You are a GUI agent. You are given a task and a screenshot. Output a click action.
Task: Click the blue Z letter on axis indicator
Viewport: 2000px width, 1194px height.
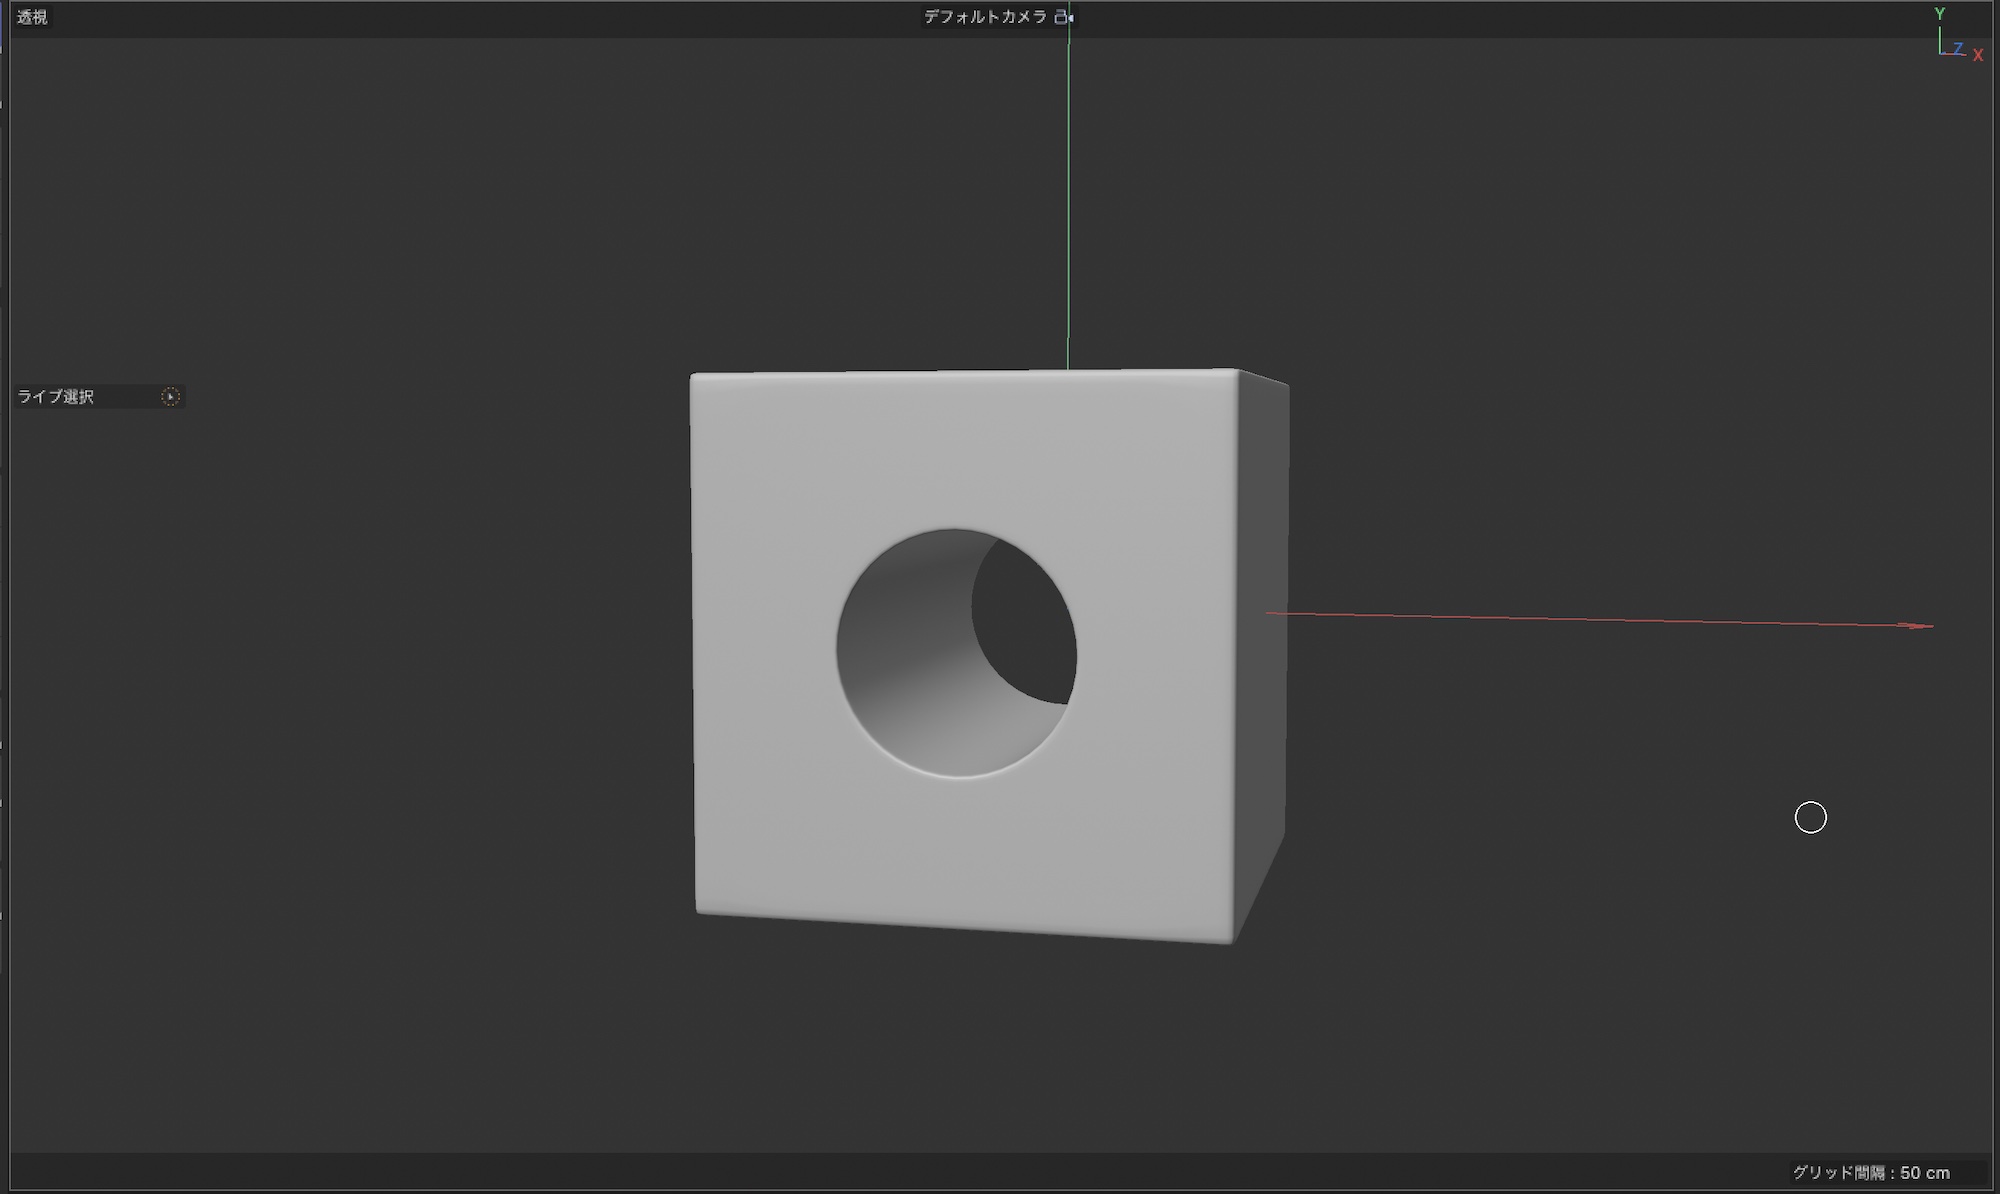click(x=1958, y=48)
